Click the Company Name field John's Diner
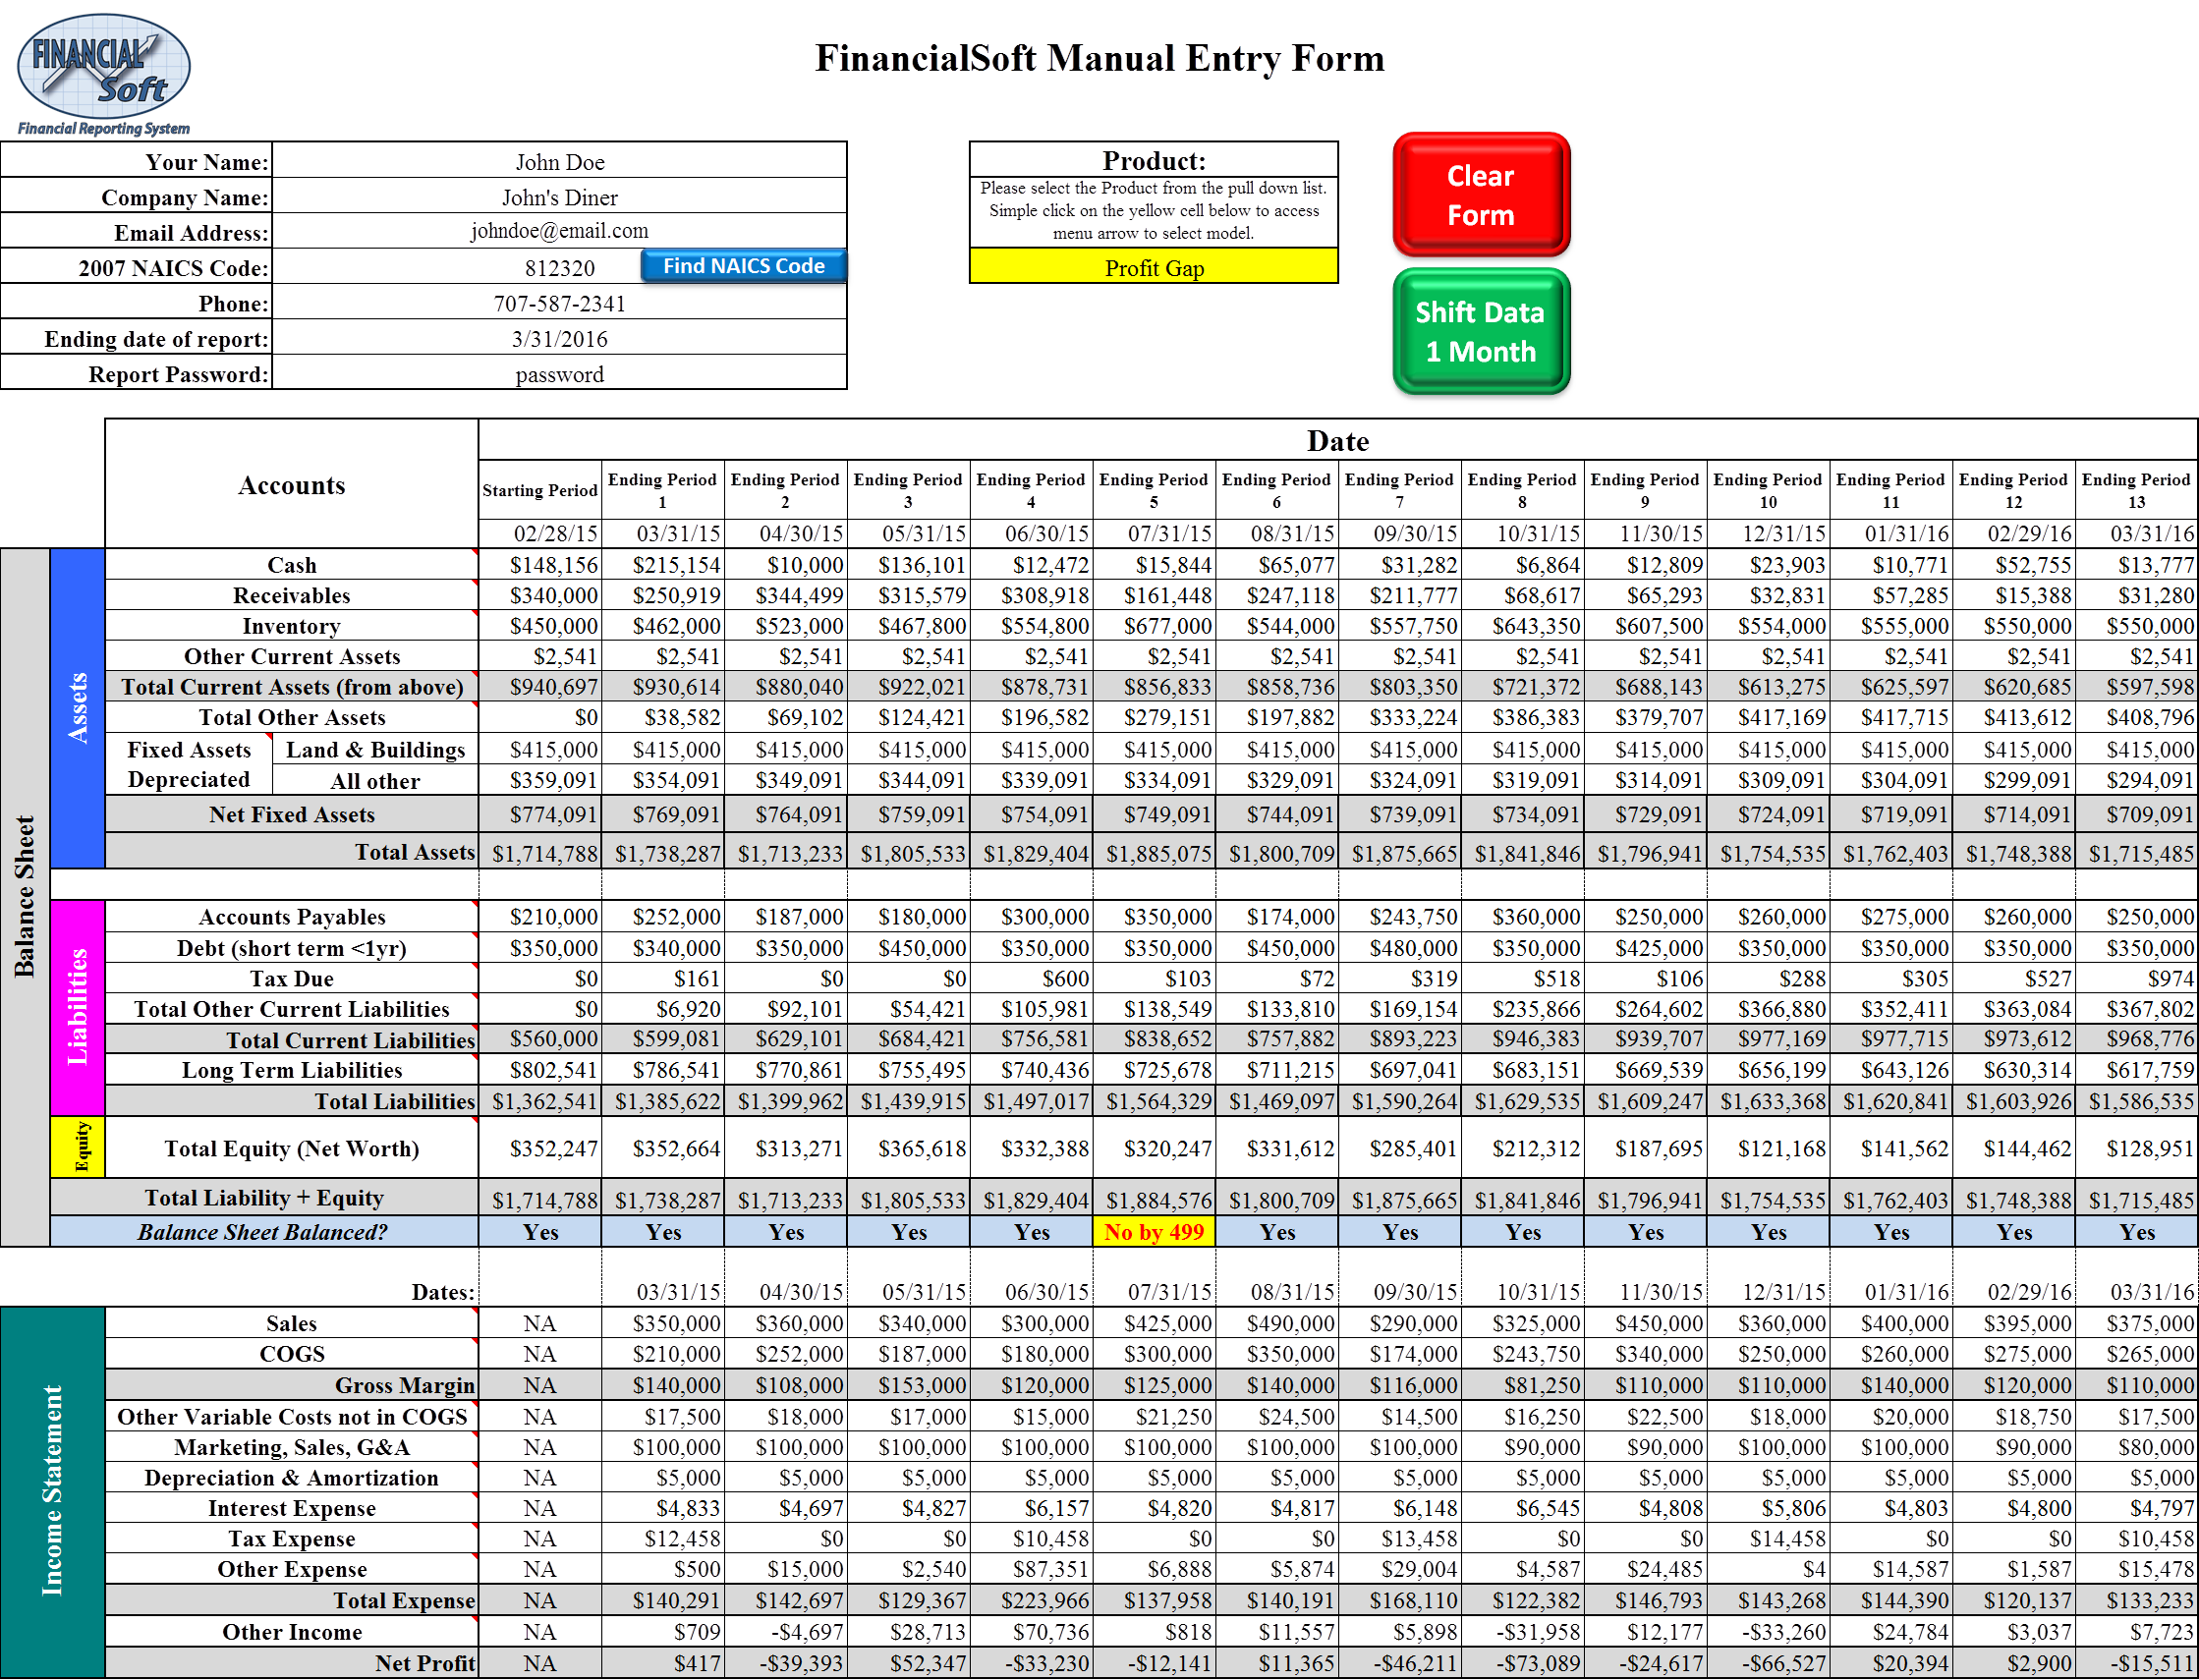This screenshot has height=1680, width=2199. point(559,197)
